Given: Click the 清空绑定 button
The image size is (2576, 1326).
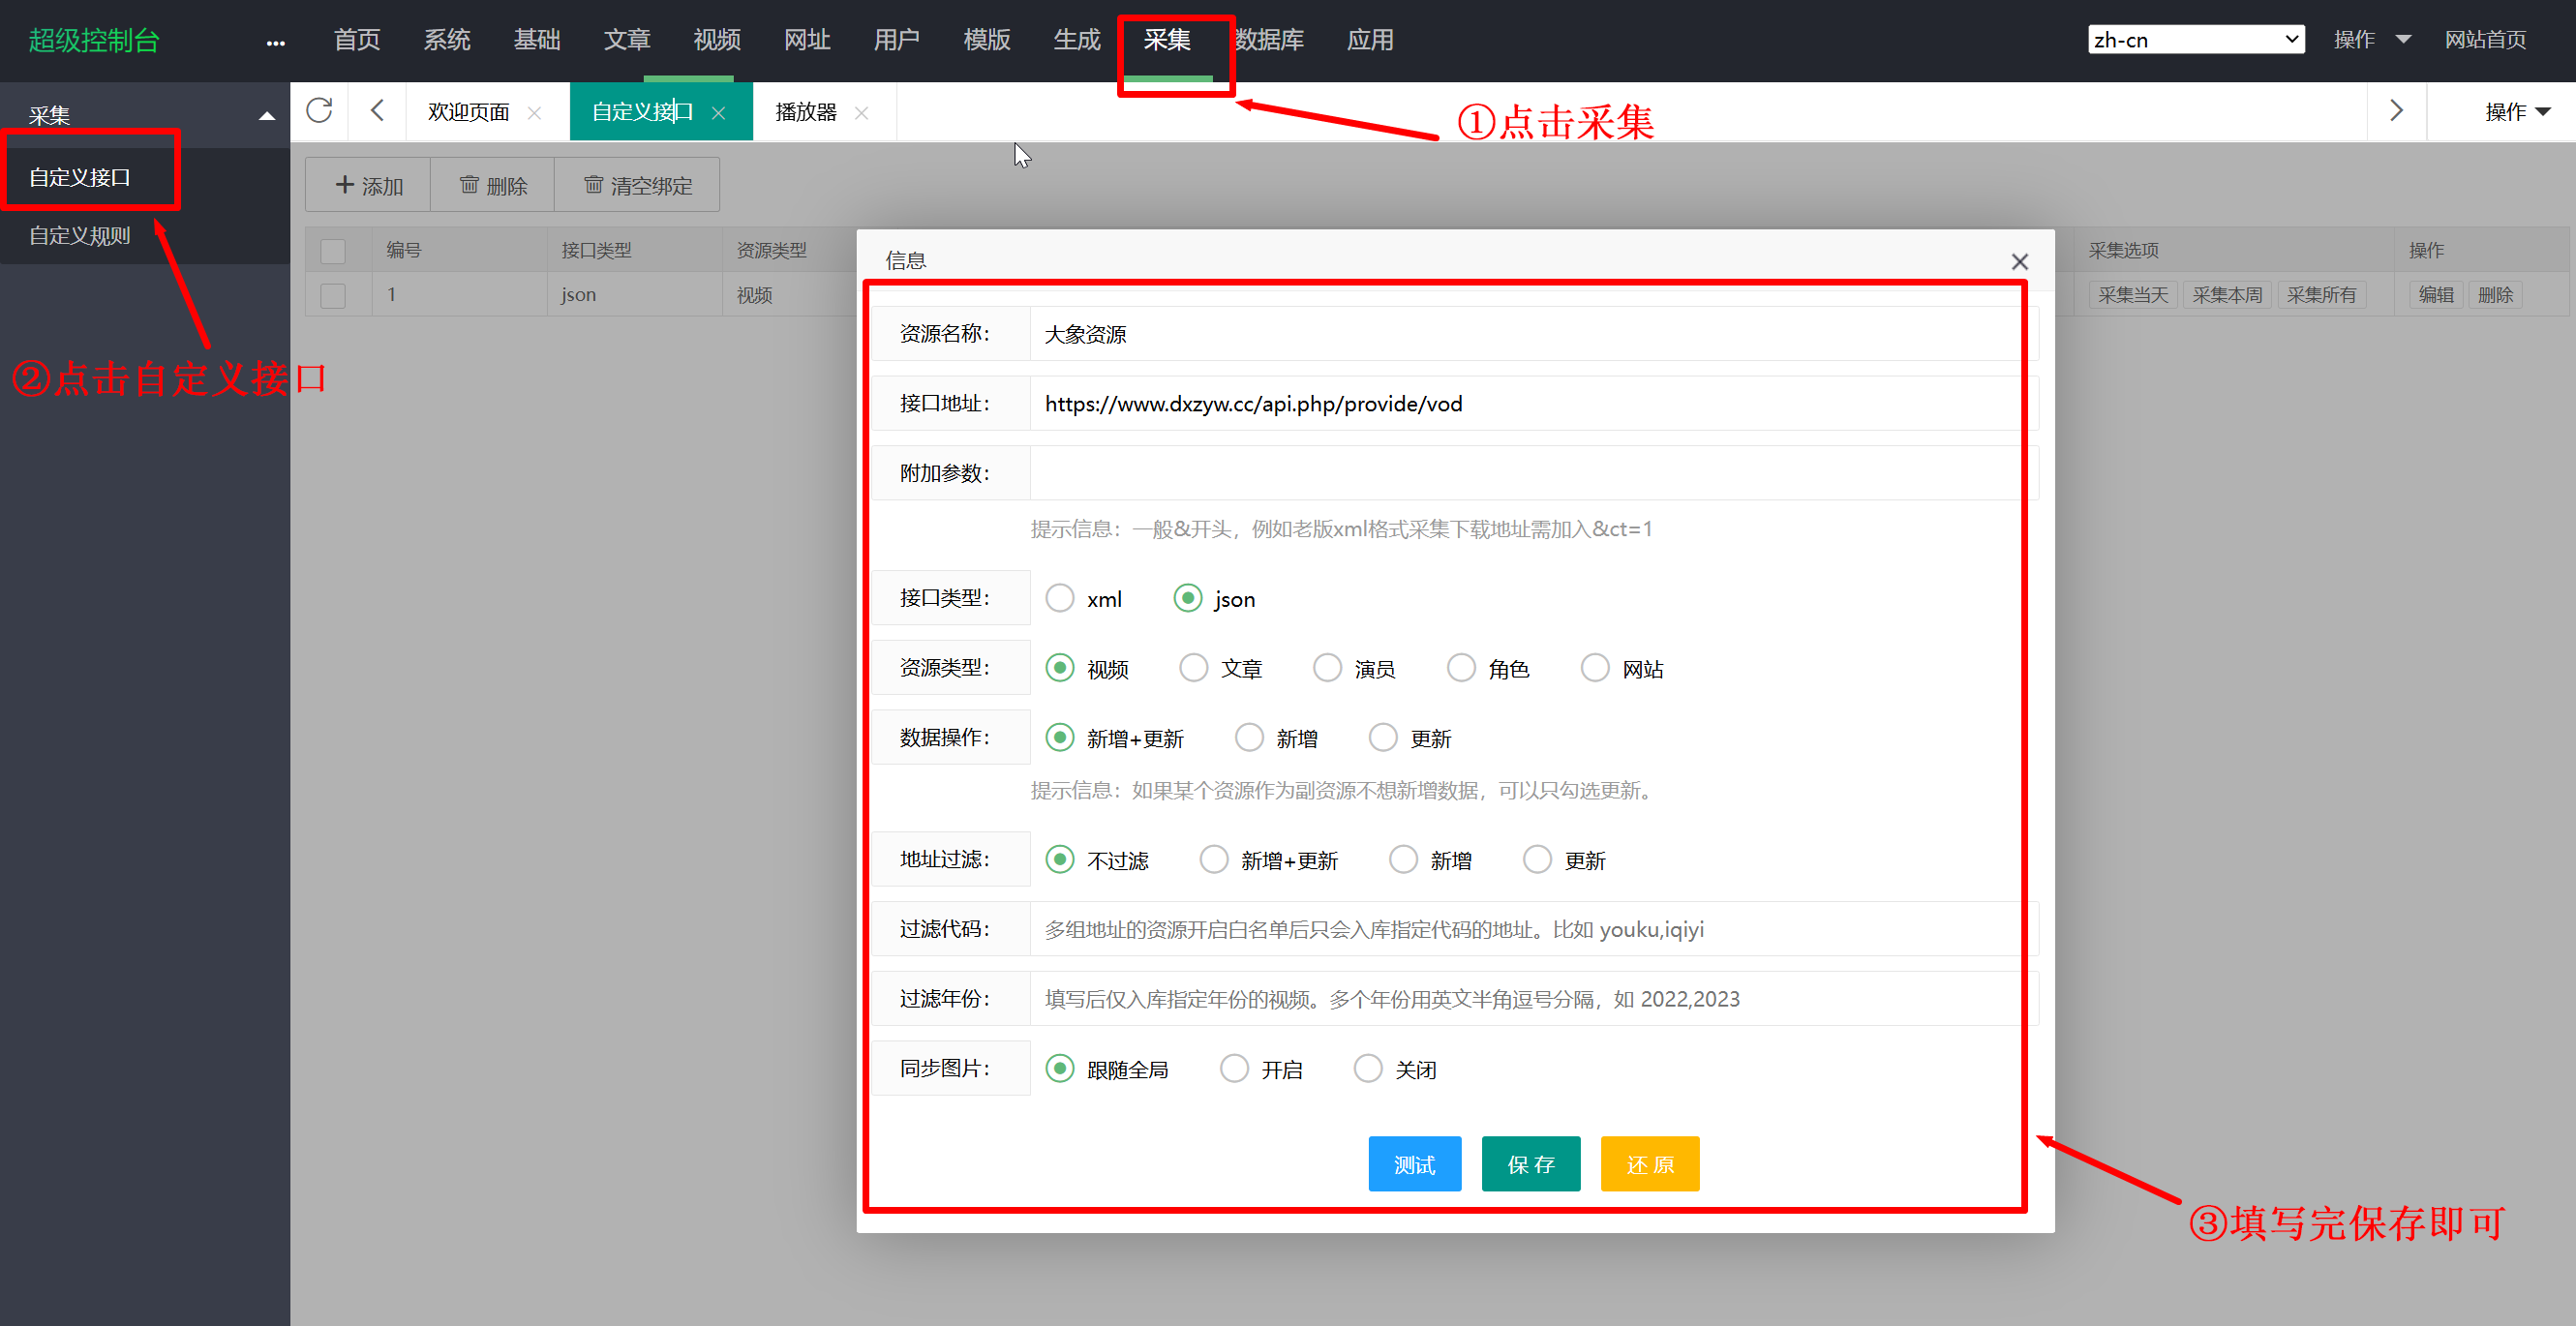Looking at the screenshot, I should pos(637,185).
